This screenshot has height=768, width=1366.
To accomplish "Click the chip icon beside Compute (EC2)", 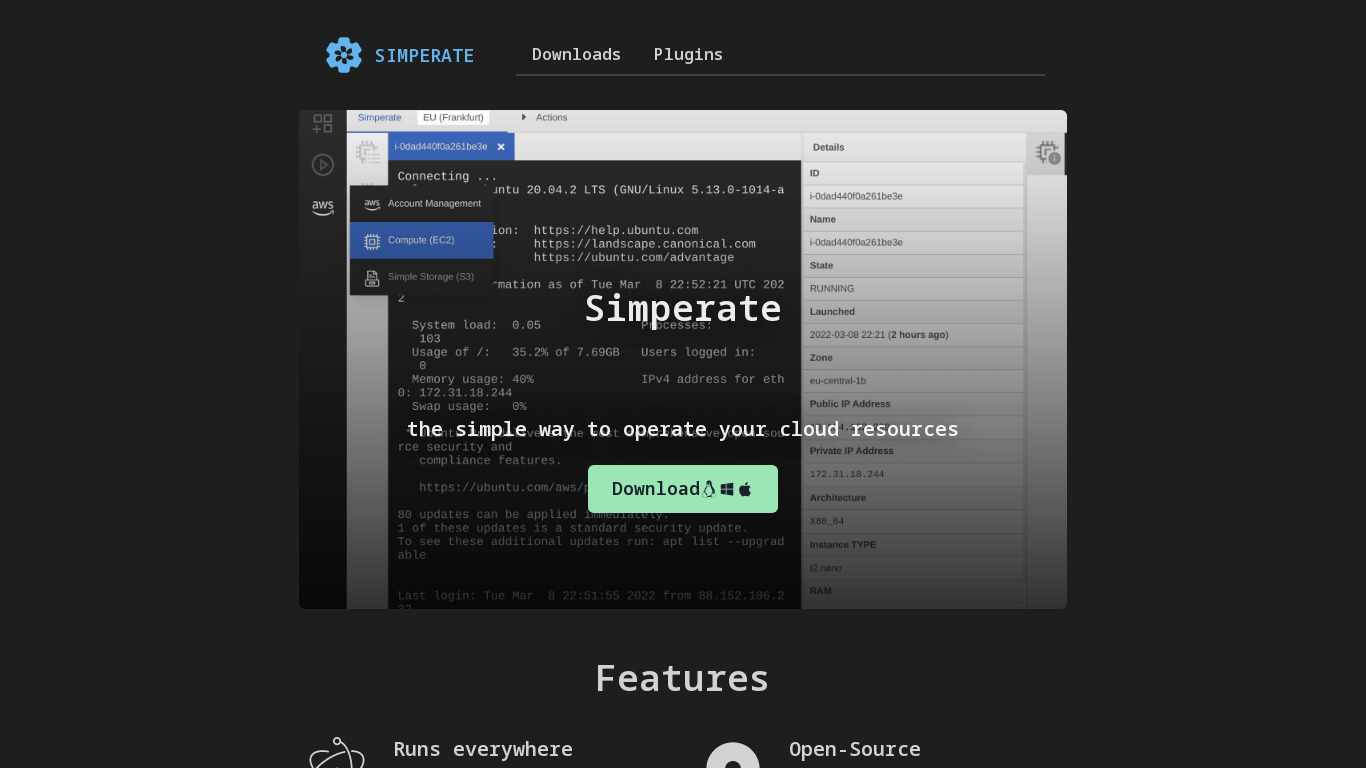I will pos(372,241).
